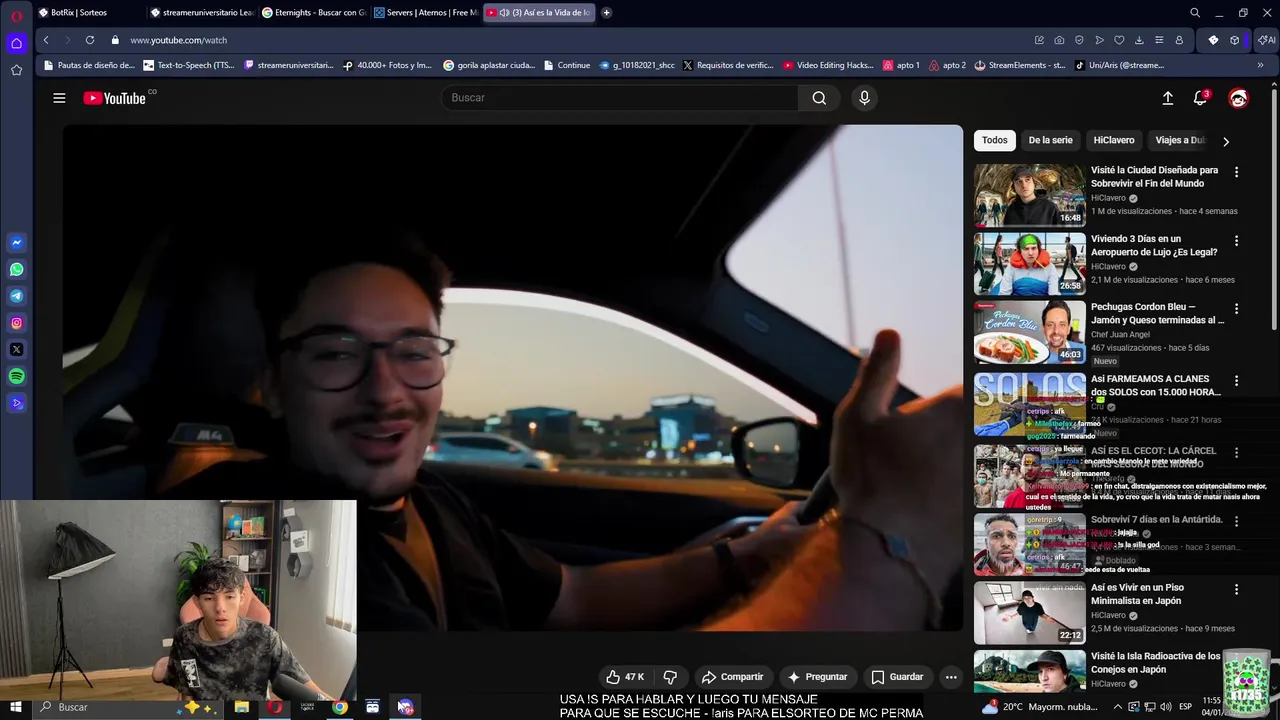Open the Opera downloads icon in toolbar
Viewport: 1280px width, 720px height.
click(x=1139, y=40)
